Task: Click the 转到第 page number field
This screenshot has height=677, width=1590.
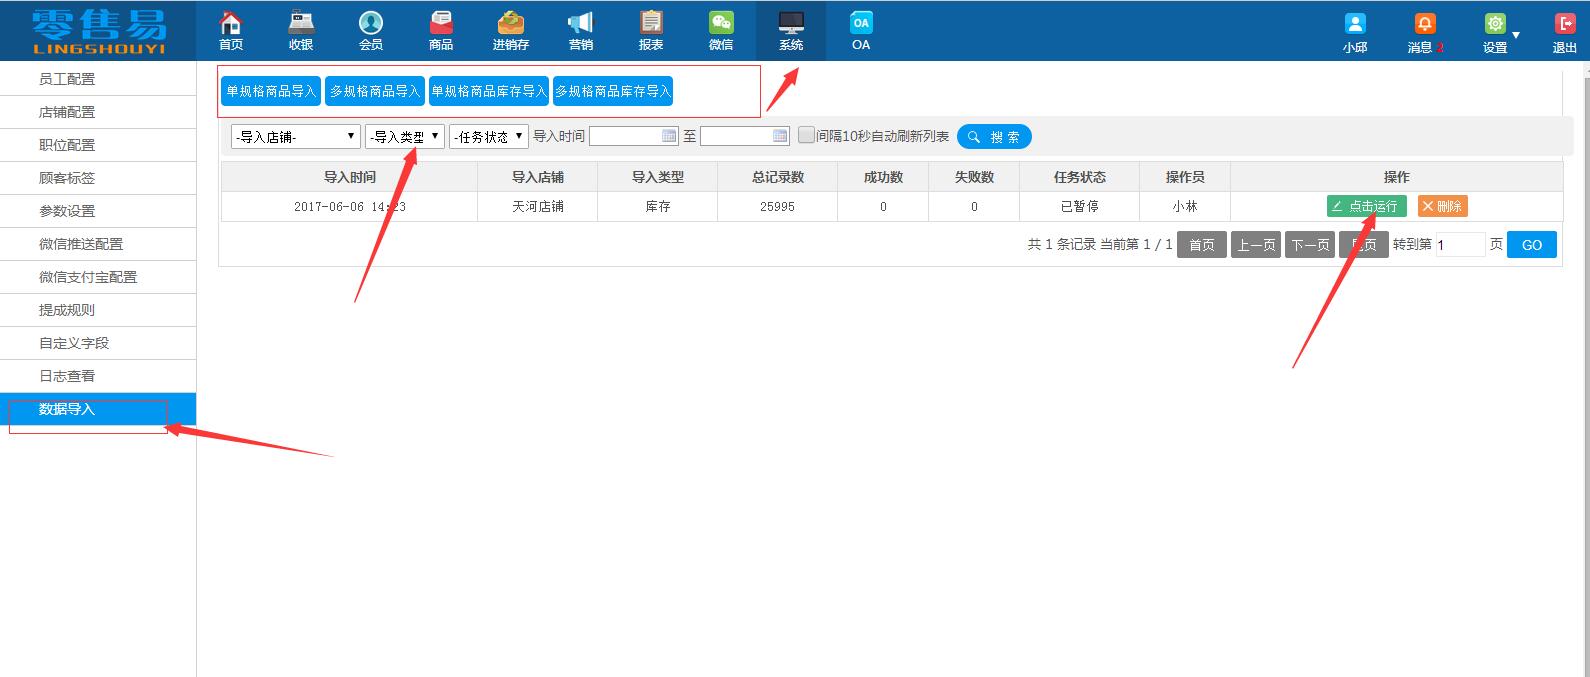Action: tap(1460, 245)
